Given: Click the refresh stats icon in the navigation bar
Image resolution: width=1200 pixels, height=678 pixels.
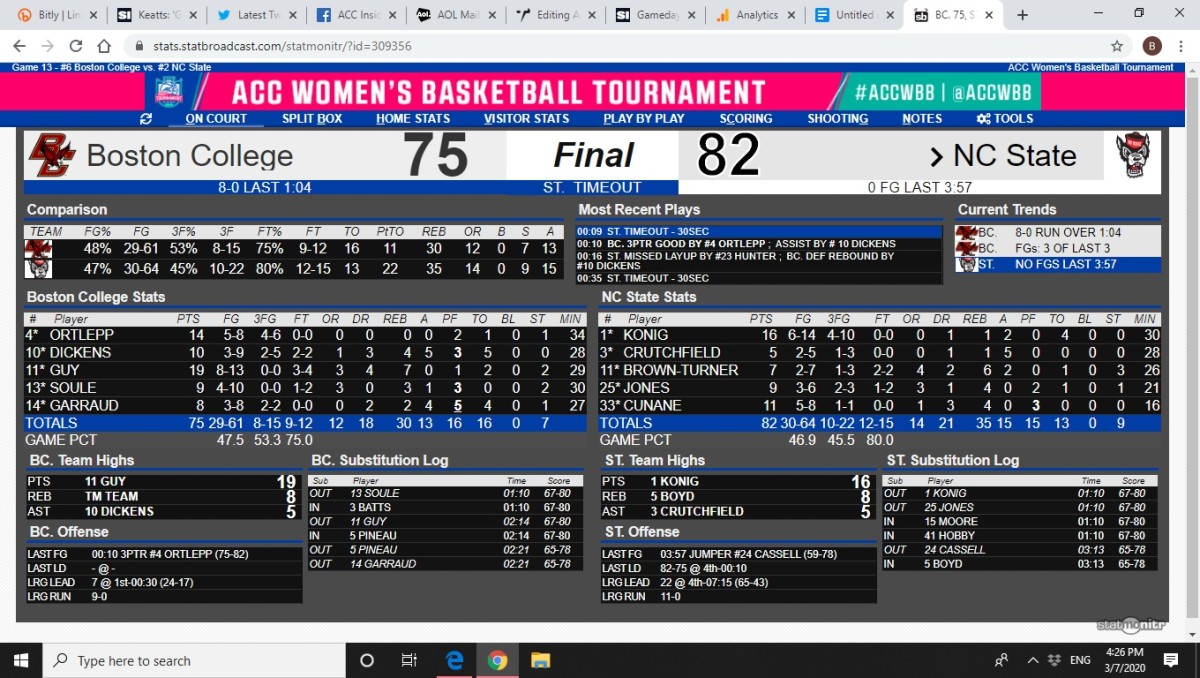Looking at the screenshot, I should coord(146,118).
